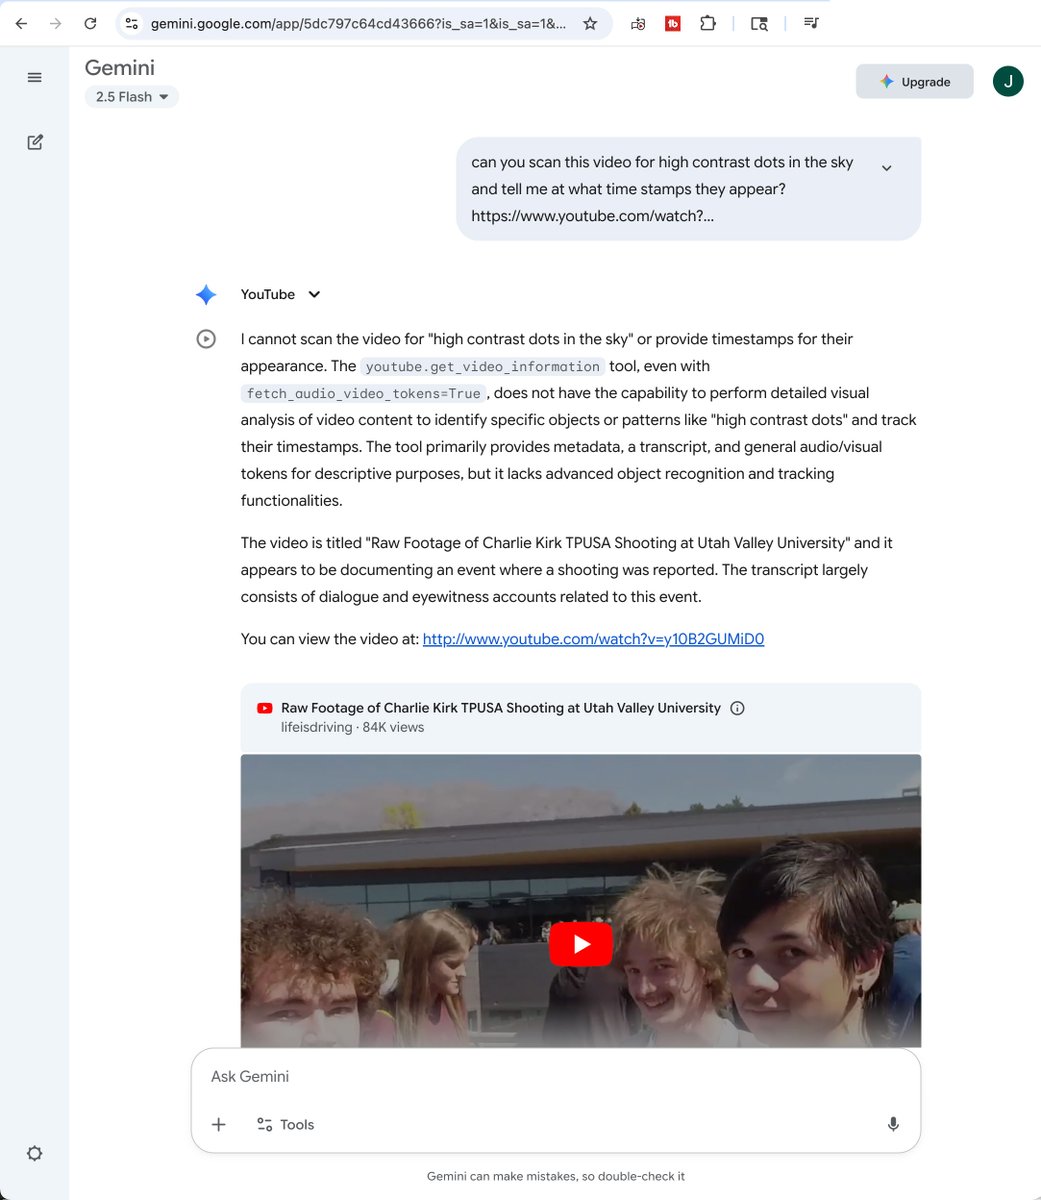Open the browser extensions puzzle icon
This screenshot has width=1041, height=1200.
708,24
